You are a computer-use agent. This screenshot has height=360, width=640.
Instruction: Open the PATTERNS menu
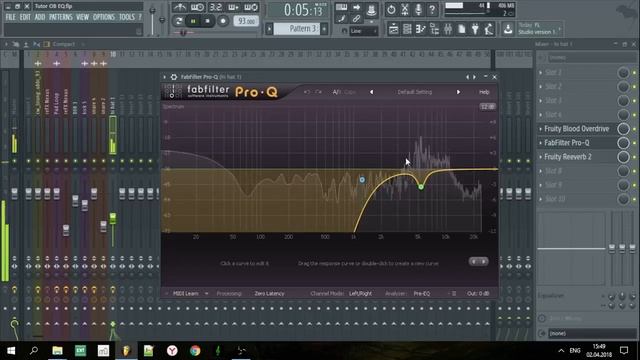coord(60,17)
